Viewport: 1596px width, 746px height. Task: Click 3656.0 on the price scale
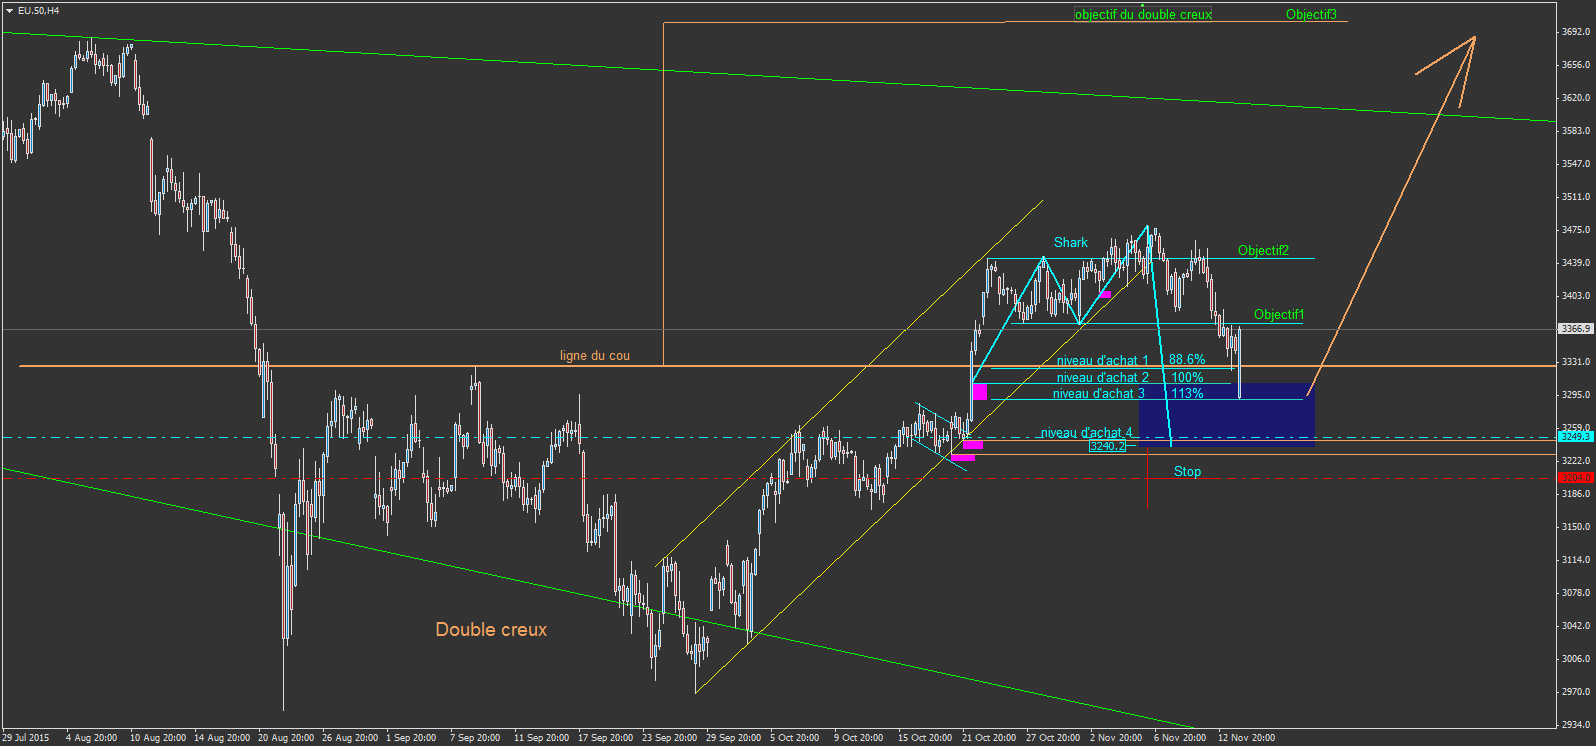1576,65
